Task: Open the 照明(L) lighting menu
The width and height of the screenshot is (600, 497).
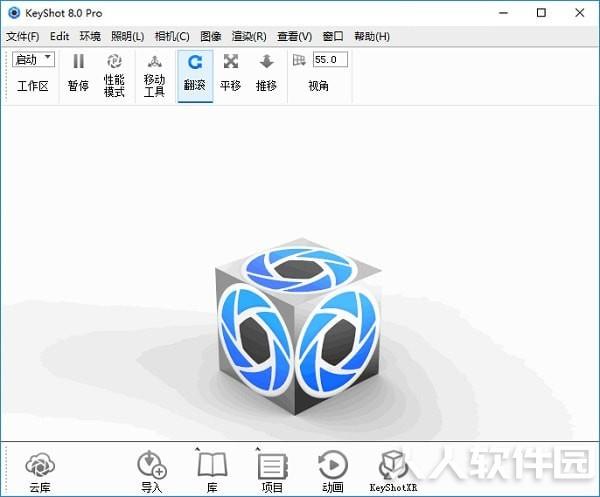Action: (x=127, y=36)
